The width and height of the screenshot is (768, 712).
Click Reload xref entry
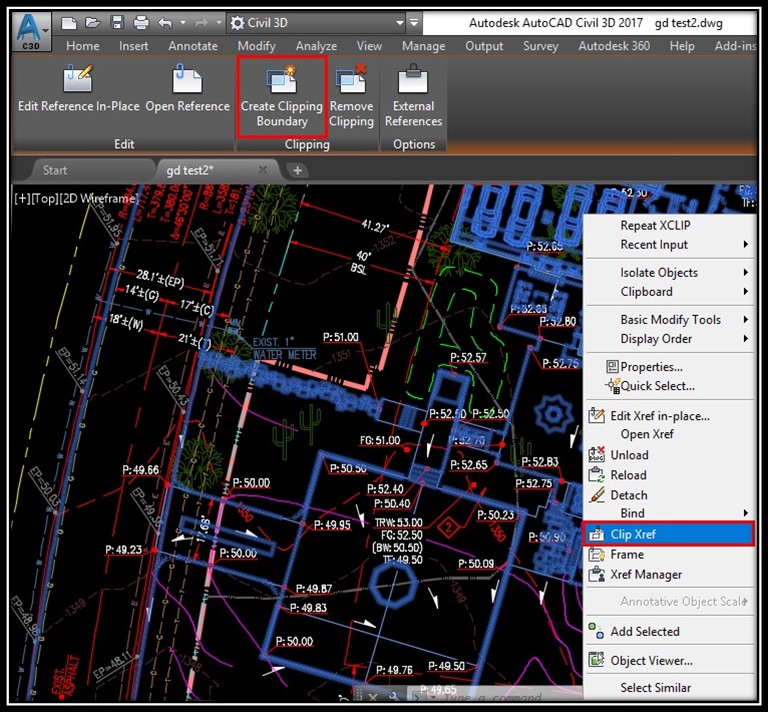click(669, 475)
